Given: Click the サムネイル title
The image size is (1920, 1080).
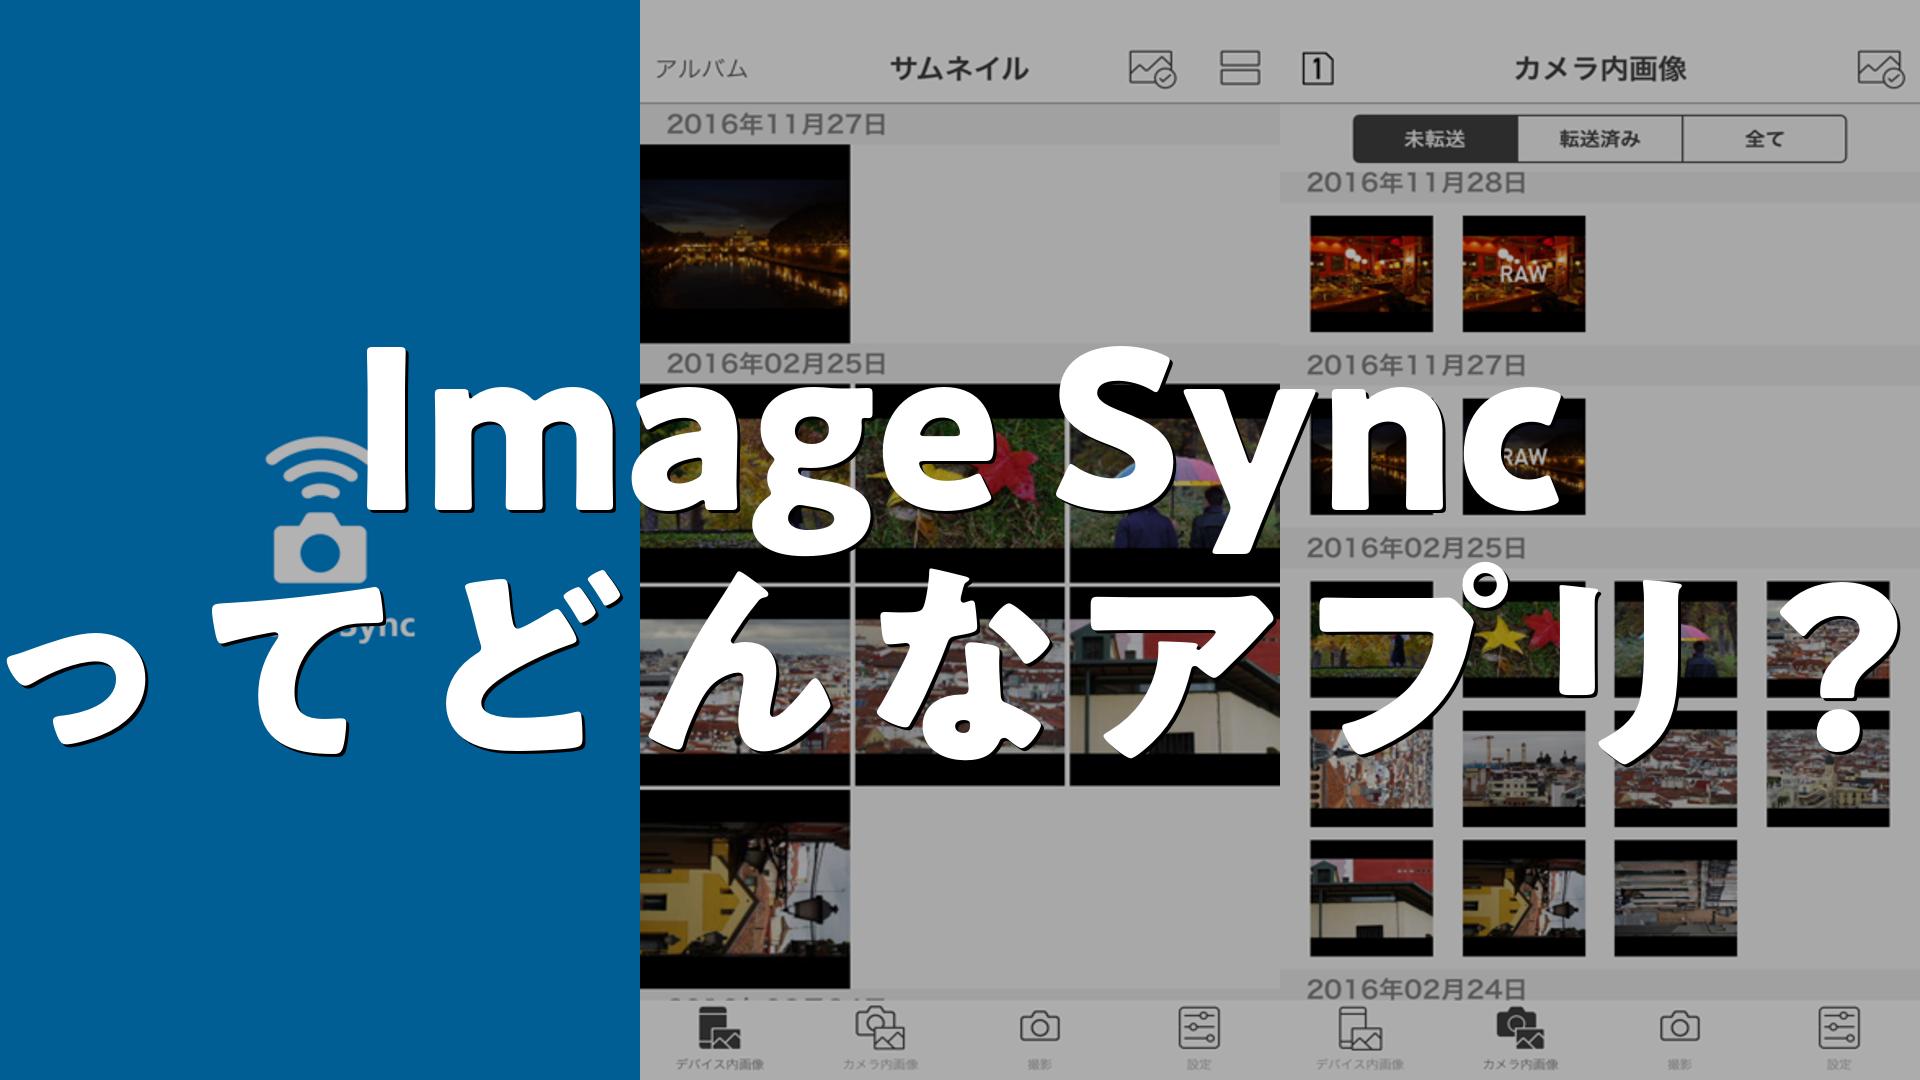Looking at the screenshot, I should click(959, 69).
